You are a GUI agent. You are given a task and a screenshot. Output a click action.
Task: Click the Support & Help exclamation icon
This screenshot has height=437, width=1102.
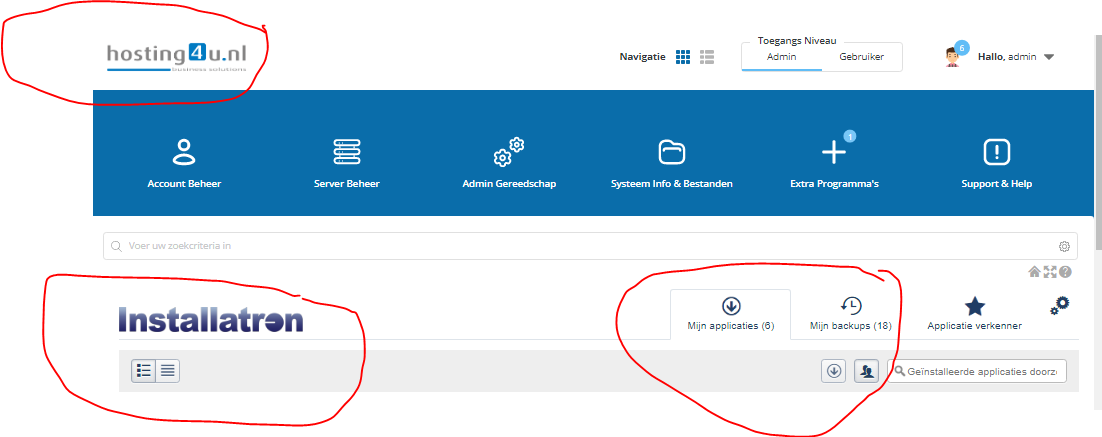(x=997, y=152)
